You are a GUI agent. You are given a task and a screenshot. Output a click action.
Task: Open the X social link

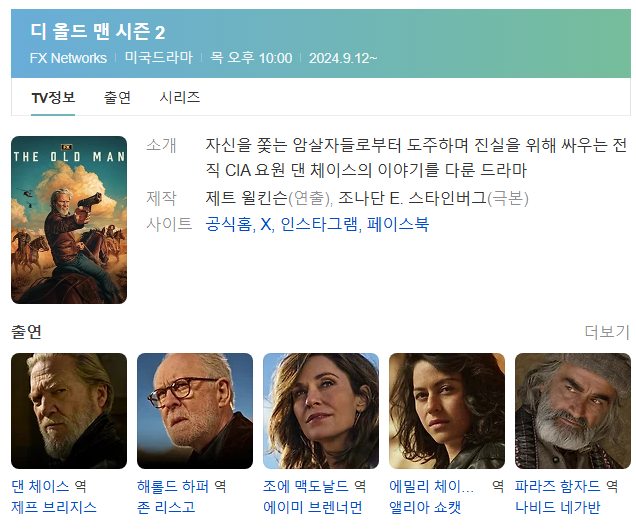tap(266, 224)
